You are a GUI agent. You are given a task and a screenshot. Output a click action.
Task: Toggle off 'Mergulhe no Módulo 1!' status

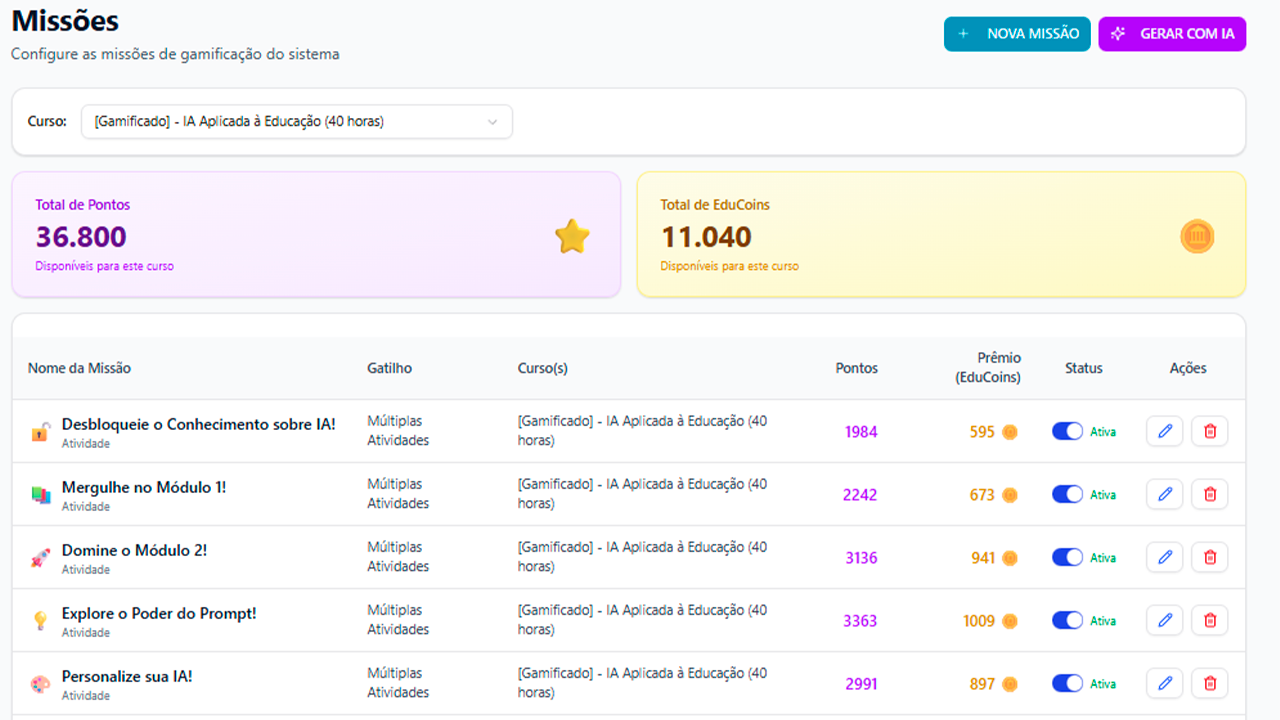(x=1067, y=494)
